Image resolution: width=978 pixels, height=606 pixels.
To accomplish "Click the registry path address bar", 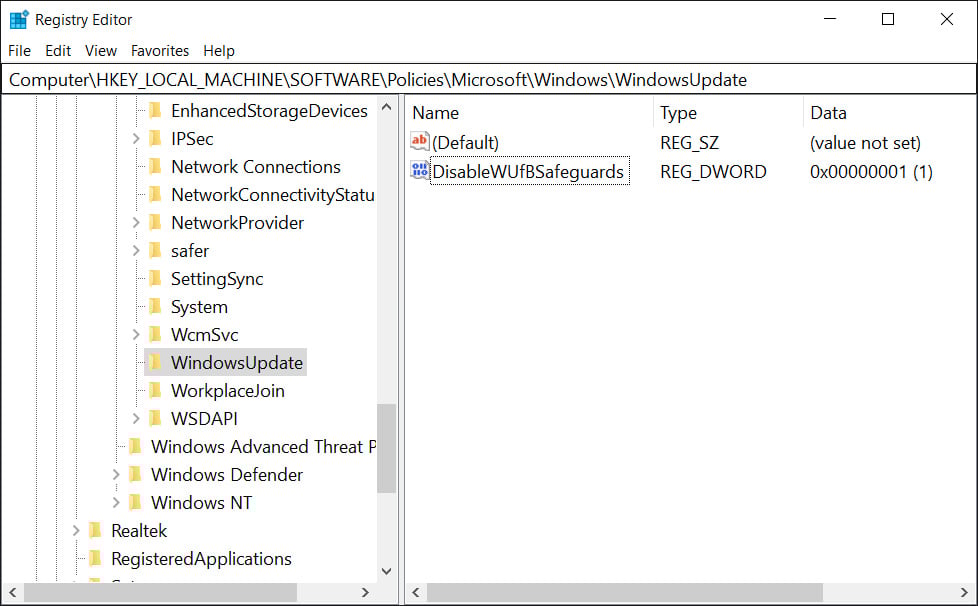I will coord(489,80).
